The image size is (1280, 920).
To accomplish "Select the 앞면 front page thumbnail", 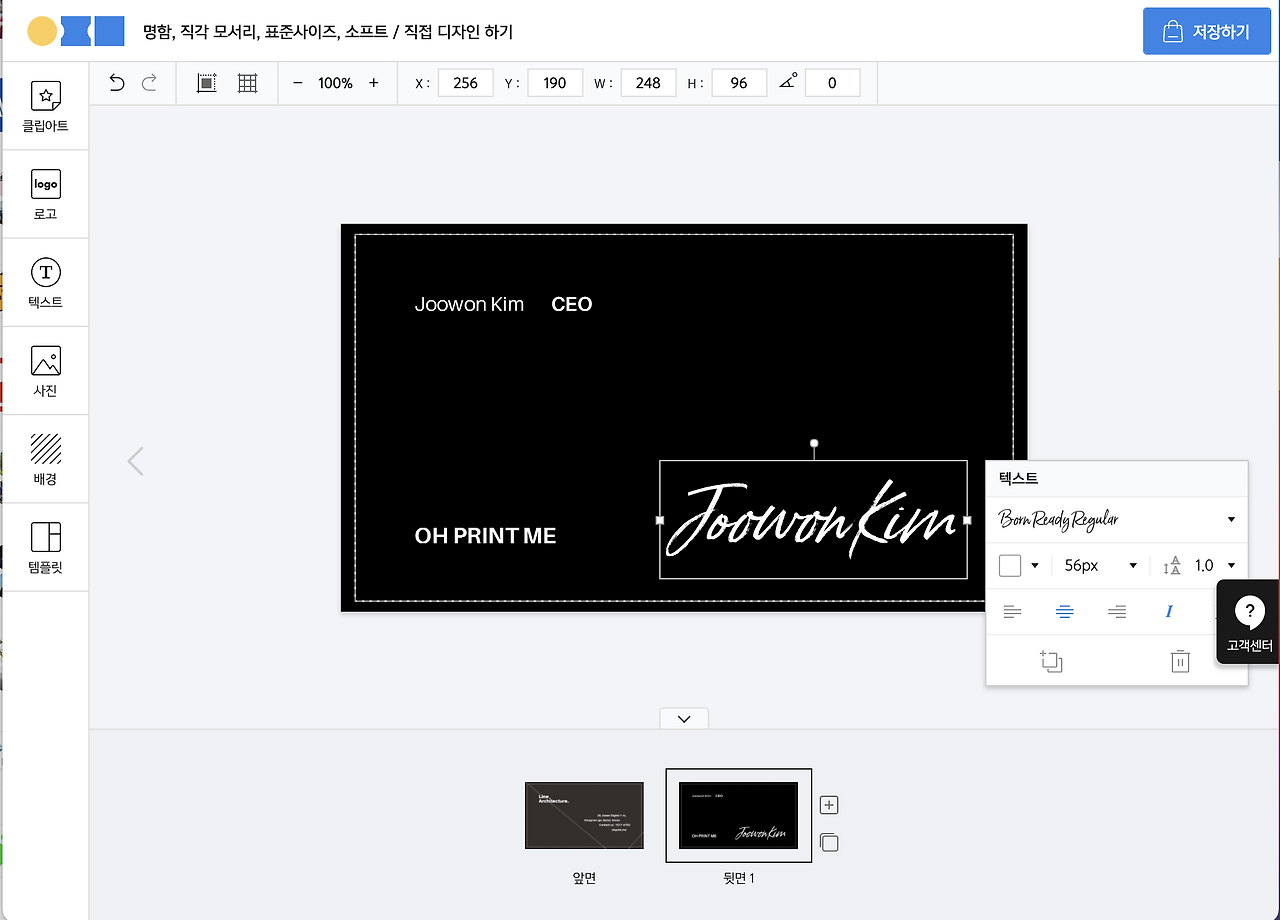I will pyautogui.click(x=584, y=815).
